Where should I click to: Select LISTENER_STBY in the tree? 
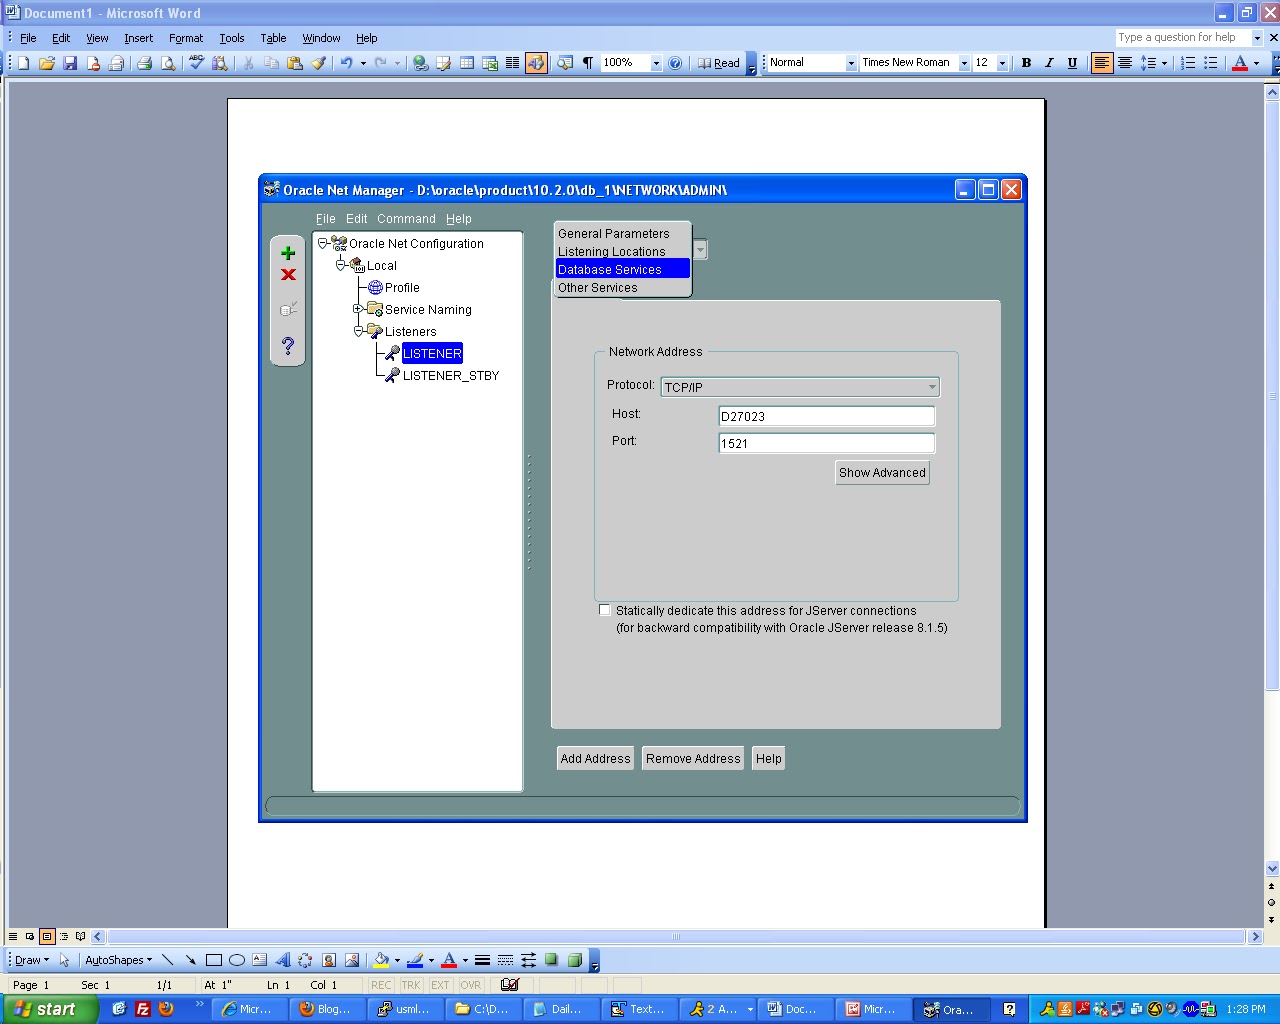[450, 376]
